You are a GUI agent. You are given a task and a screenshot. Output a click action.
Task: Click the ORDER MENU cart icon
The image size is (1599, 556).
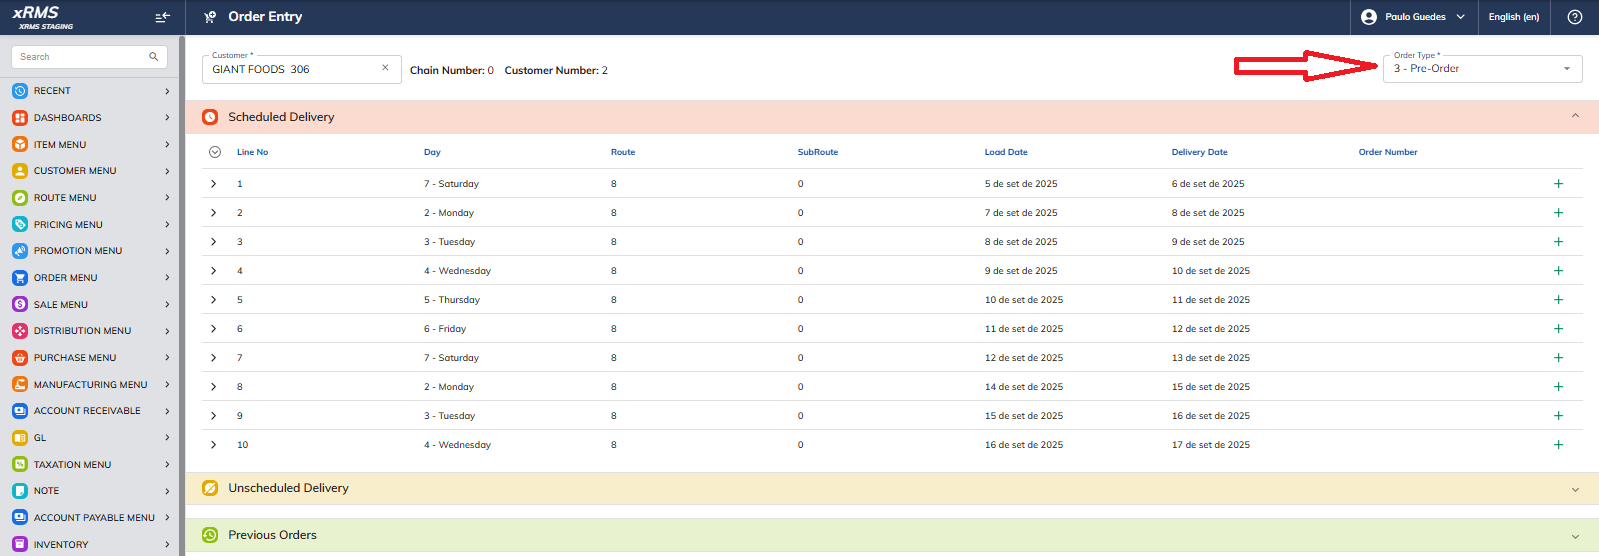pos(20,278)
